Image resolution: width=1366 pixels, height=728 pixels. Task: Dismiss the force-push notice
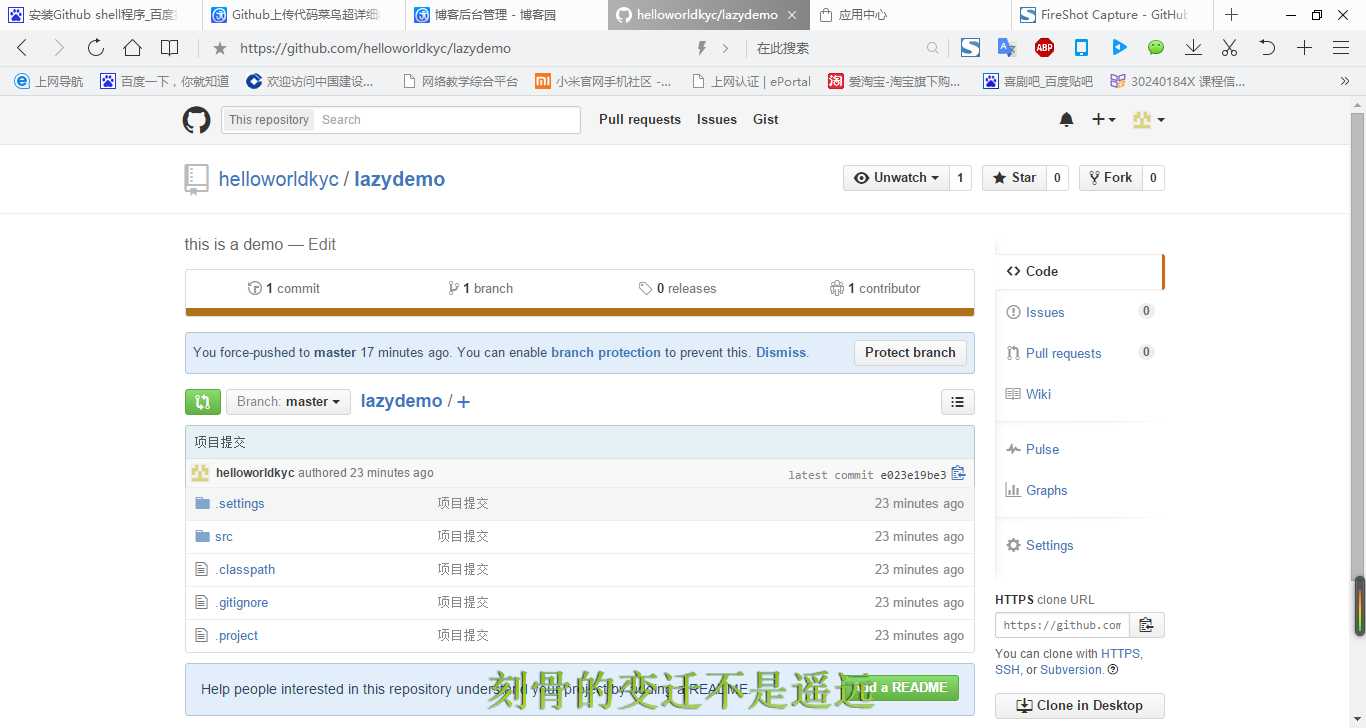tap(781, 353)
